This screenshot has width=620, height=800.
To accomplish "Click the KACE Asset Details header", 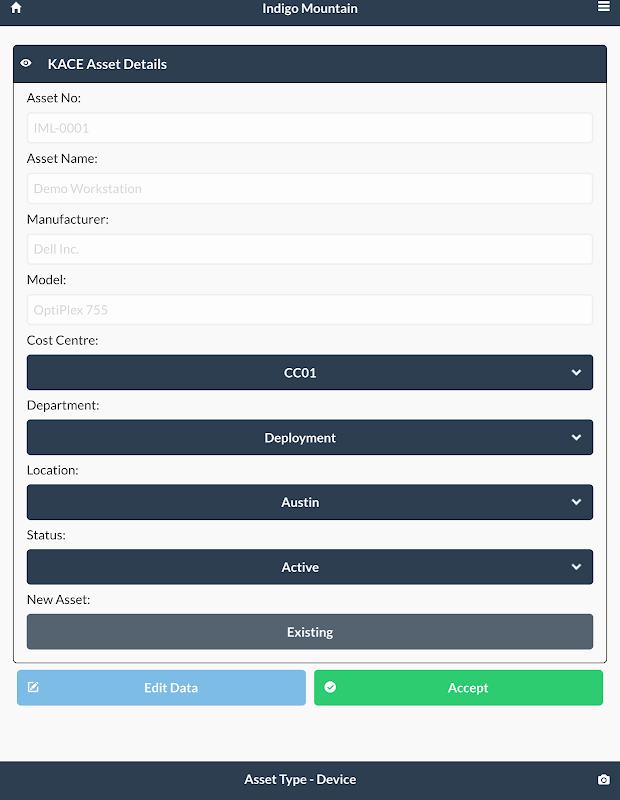I will 108,64.
